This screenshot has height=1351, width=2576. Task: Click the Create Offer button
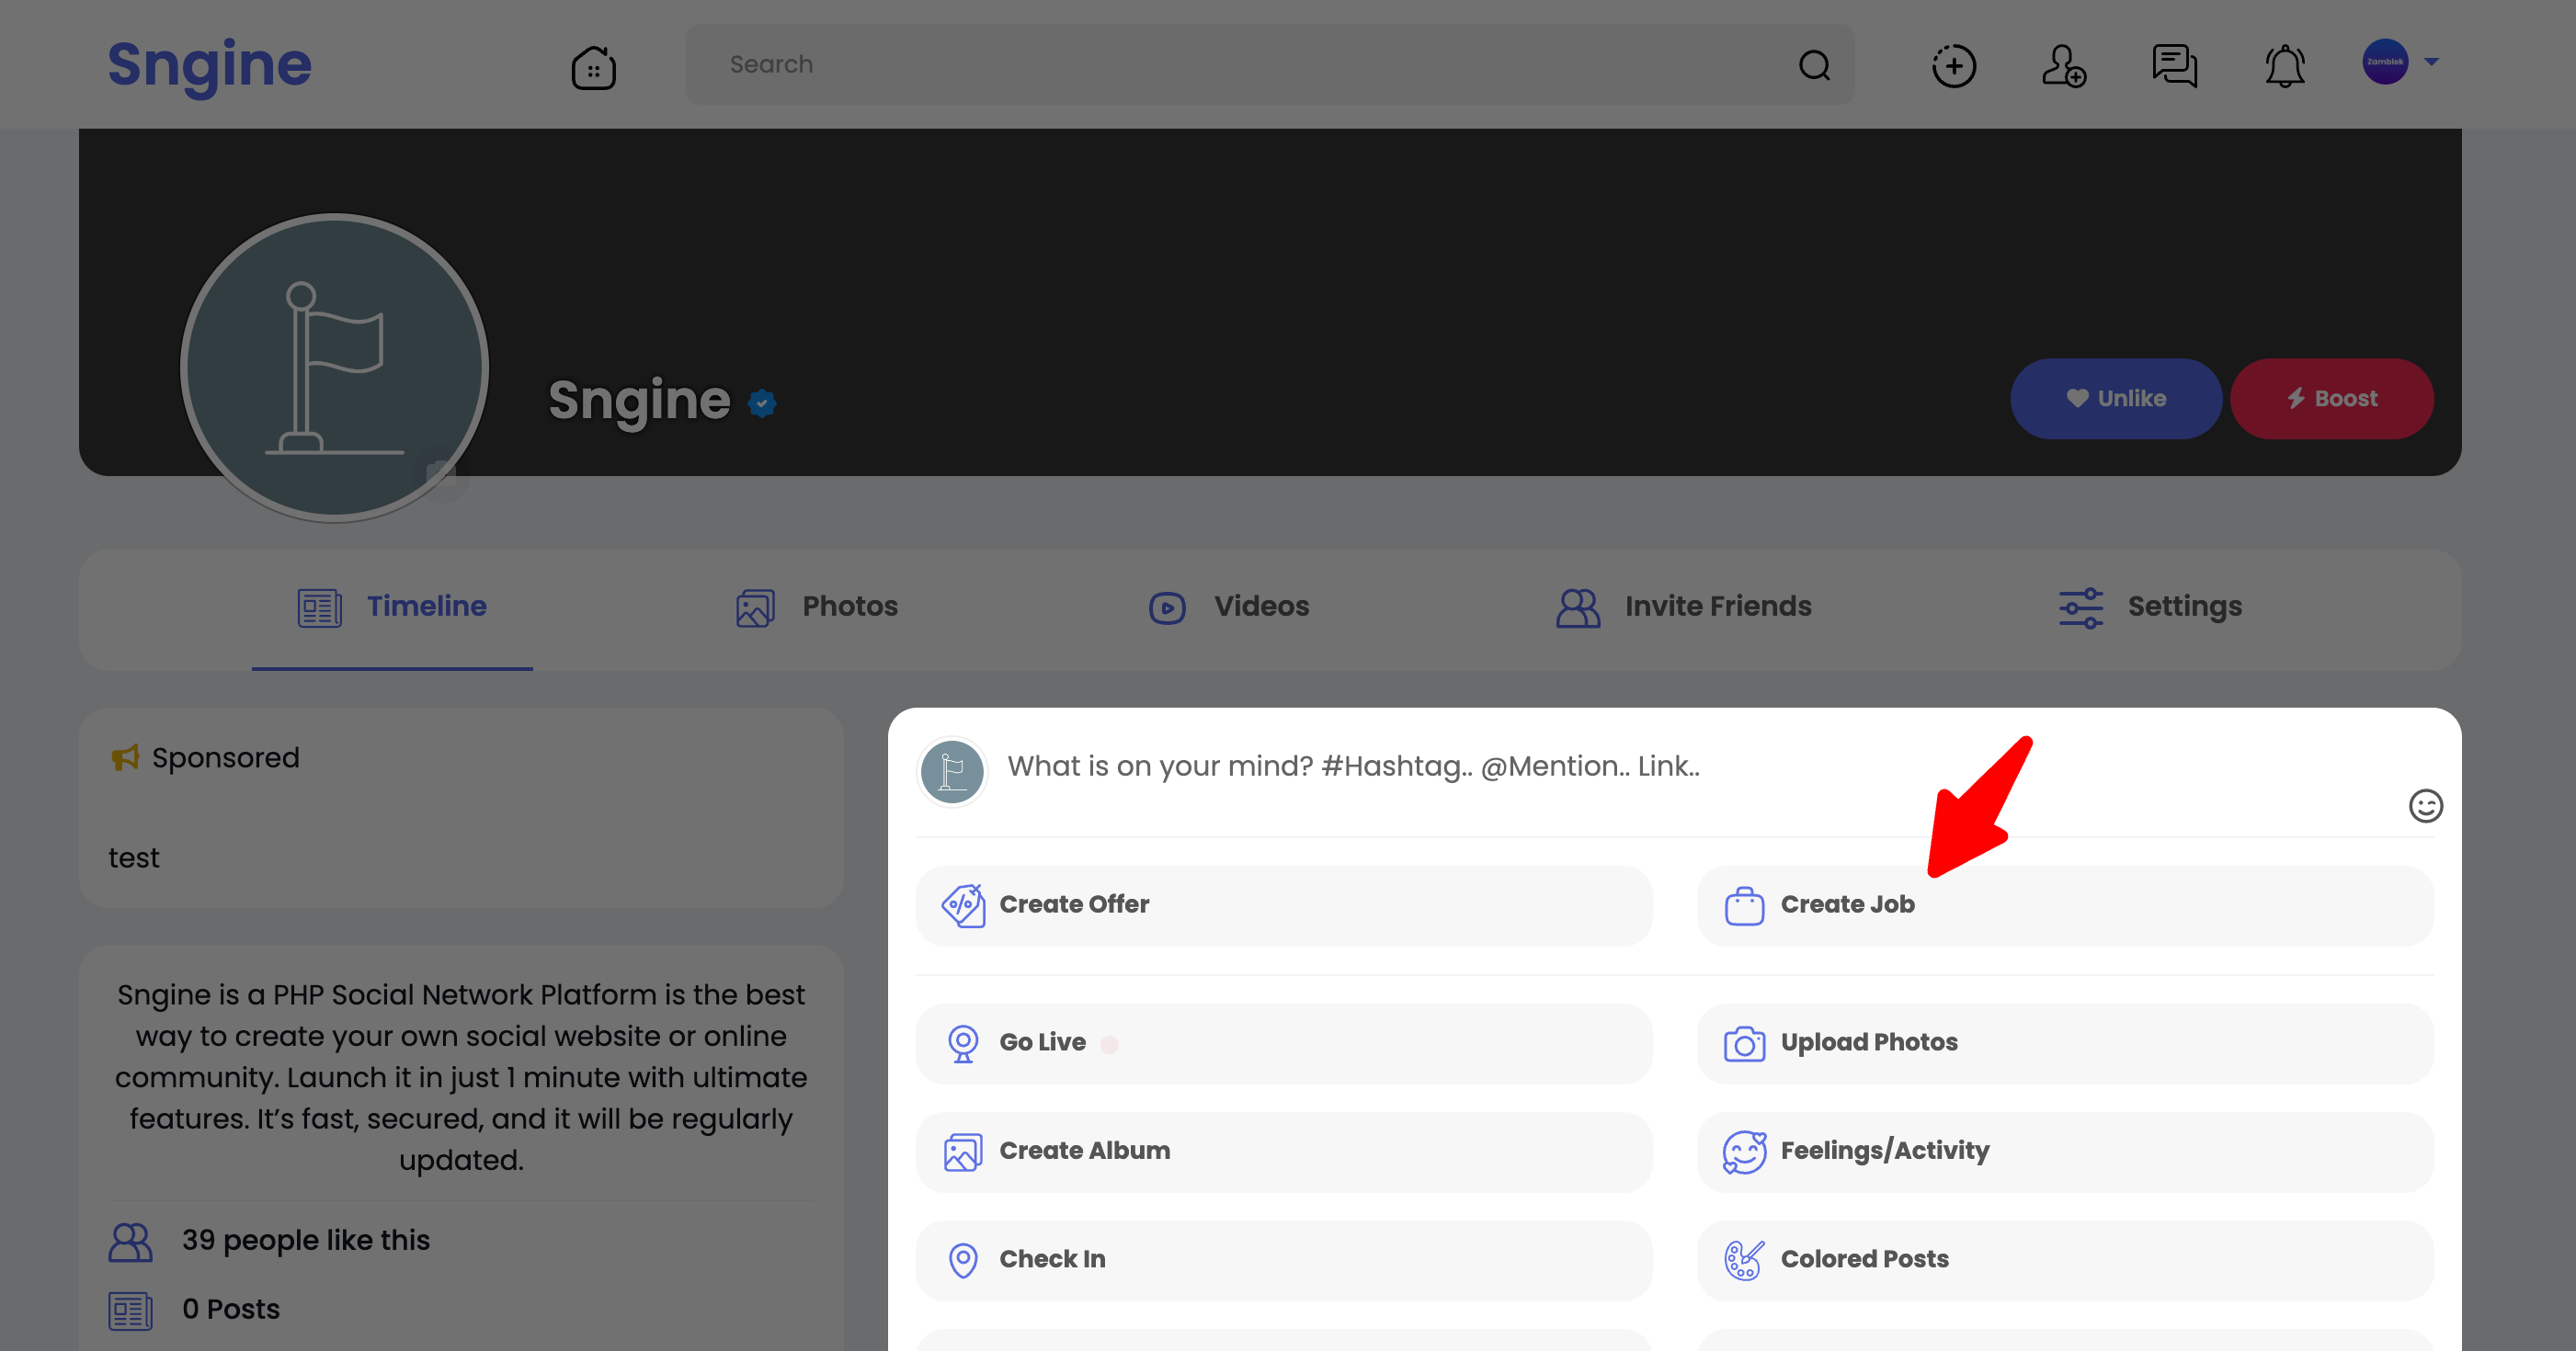(1284, 905)
